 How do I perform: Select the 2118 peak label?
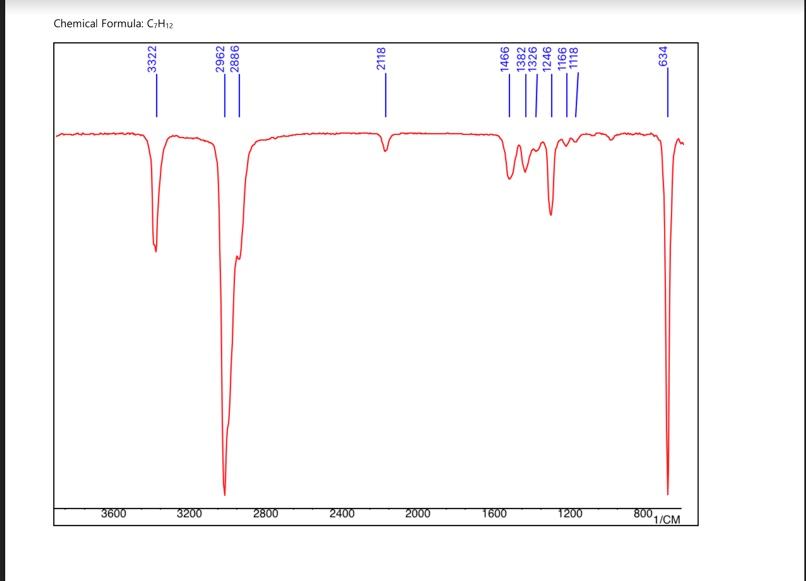[381, 59]
